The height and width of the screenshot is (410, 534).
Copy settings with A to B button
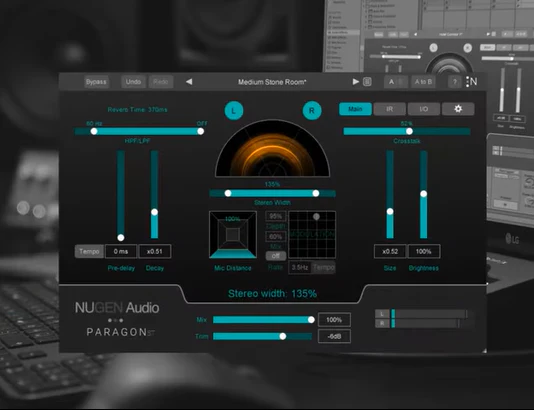point(423,82)
